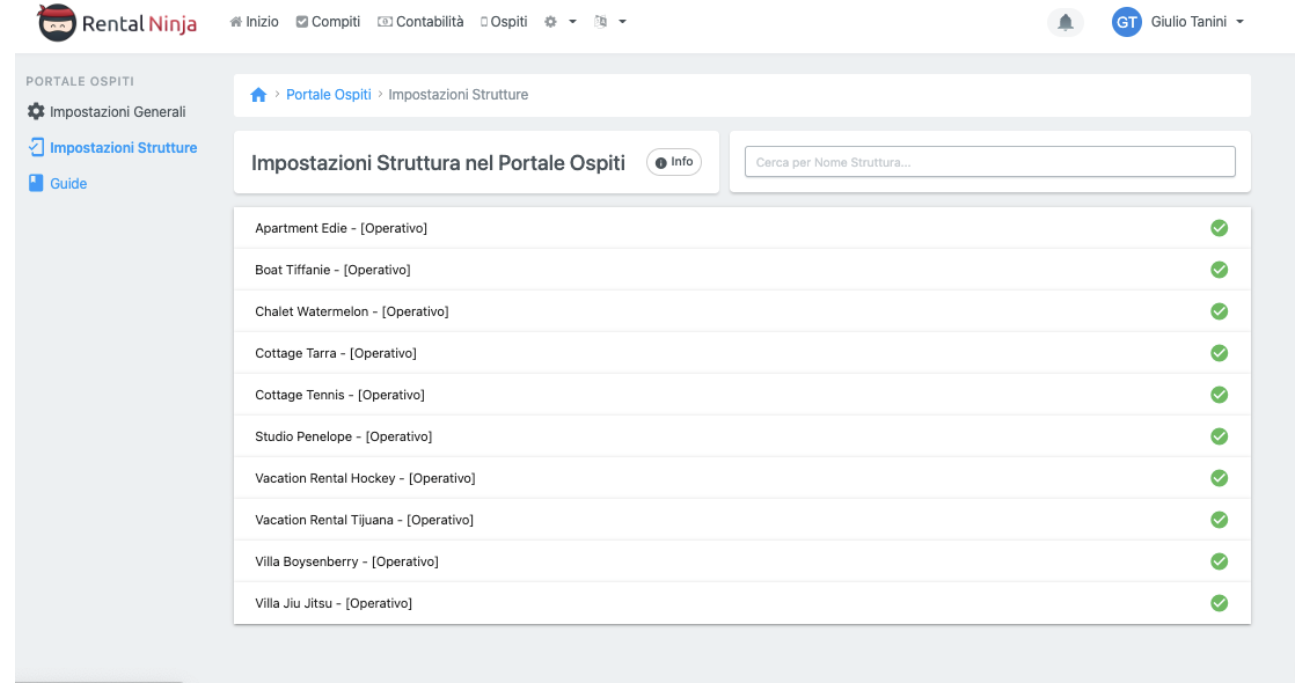The height and width of the screenshot is (684, 1298).
Task: Follow the Portale Ospiti breadcrumb link
Action: point(328,95)
